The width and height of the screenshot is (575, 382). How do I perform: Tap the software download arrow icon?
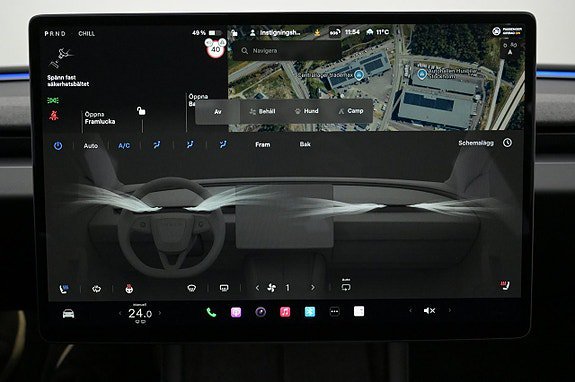(317, 33)
